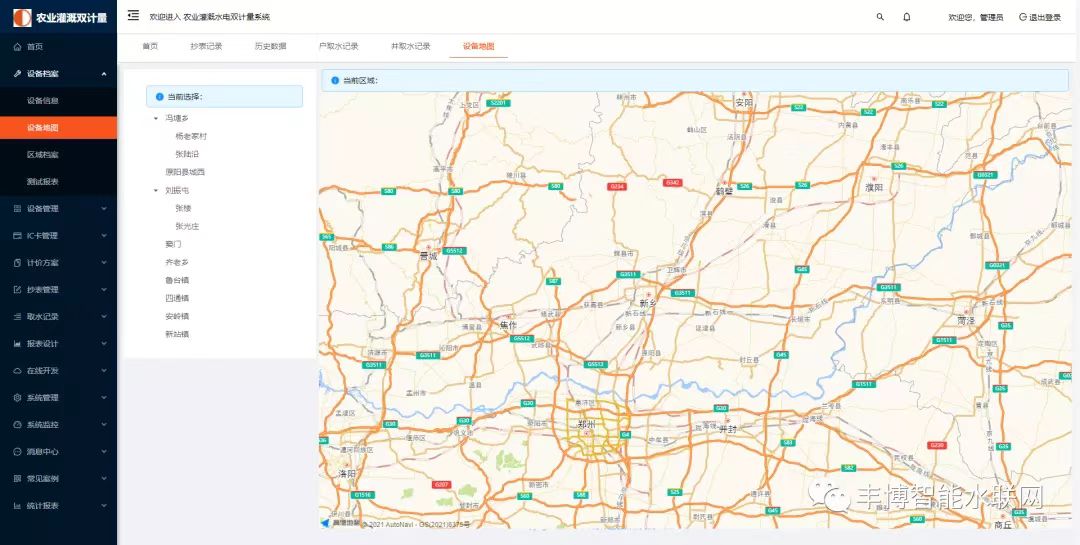Select 杨老寨村 in the region tree
This screenshot has height=545, width=1080.
pos(191,136)
